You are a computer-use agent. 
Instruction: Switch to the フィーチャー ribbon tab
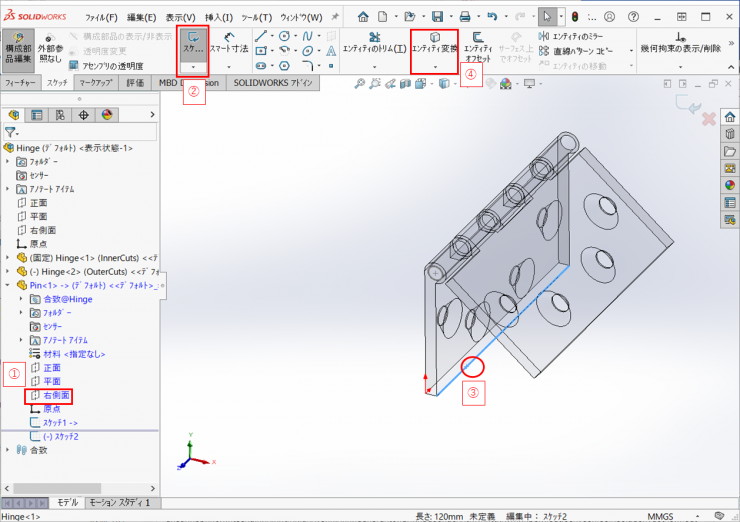tap(21, 83)
